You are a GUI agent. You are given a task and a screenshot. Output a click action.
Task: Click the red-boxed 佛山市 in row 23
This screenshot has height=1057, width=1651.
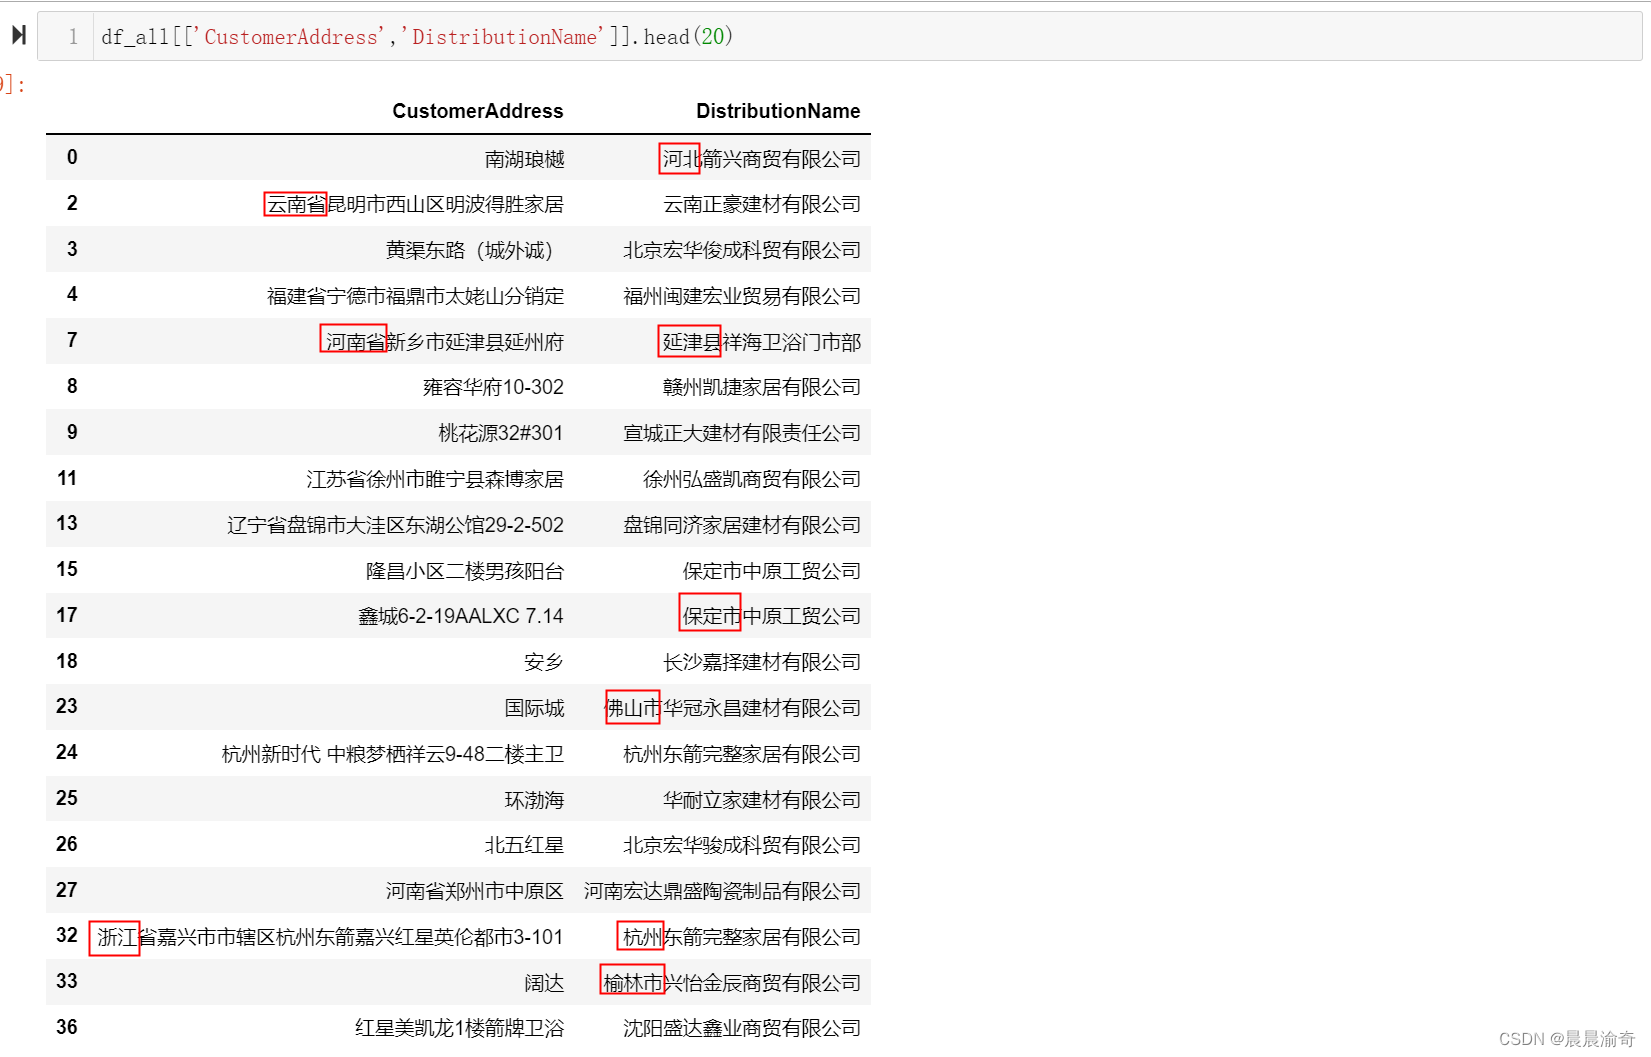pos(633,707)
